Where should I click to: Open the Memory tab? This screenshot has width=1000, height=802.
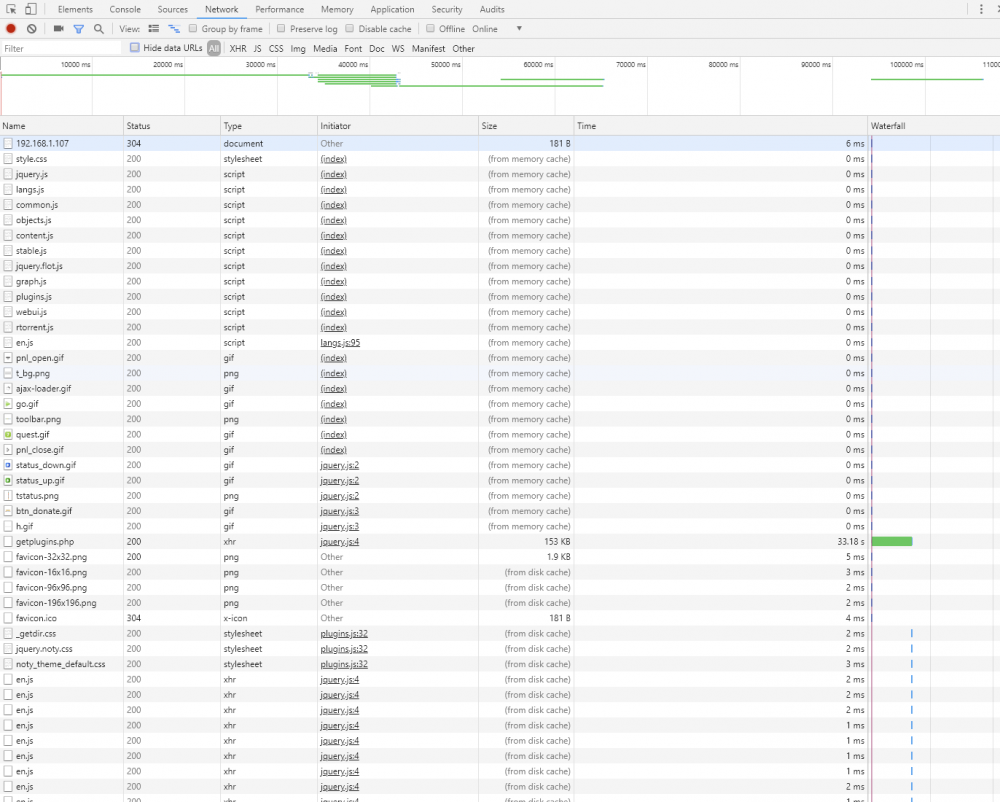[x=337, y=10]
